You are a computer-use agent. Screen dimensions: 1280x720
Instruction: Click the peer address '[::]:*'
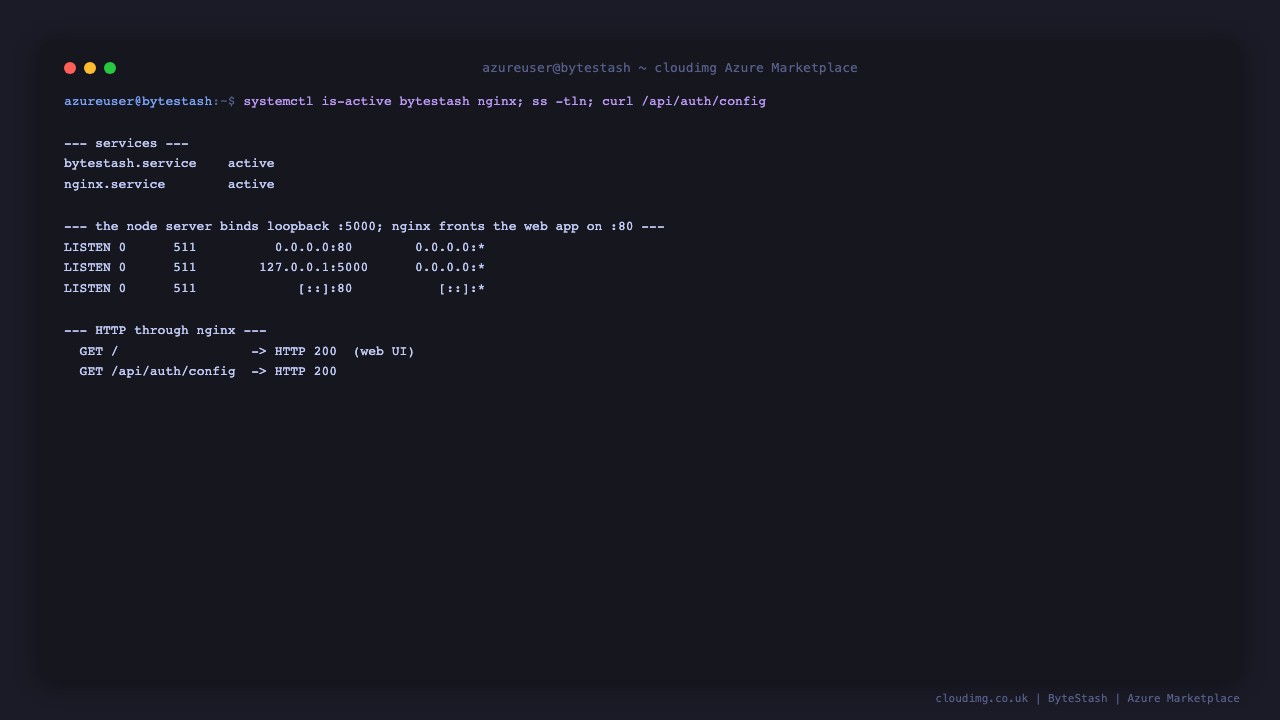[x=462, y=288]
